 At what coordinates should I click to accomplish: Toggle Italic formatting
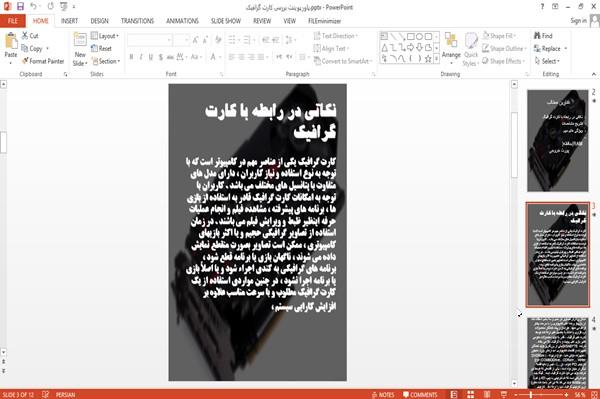click(x=141, y=57)
